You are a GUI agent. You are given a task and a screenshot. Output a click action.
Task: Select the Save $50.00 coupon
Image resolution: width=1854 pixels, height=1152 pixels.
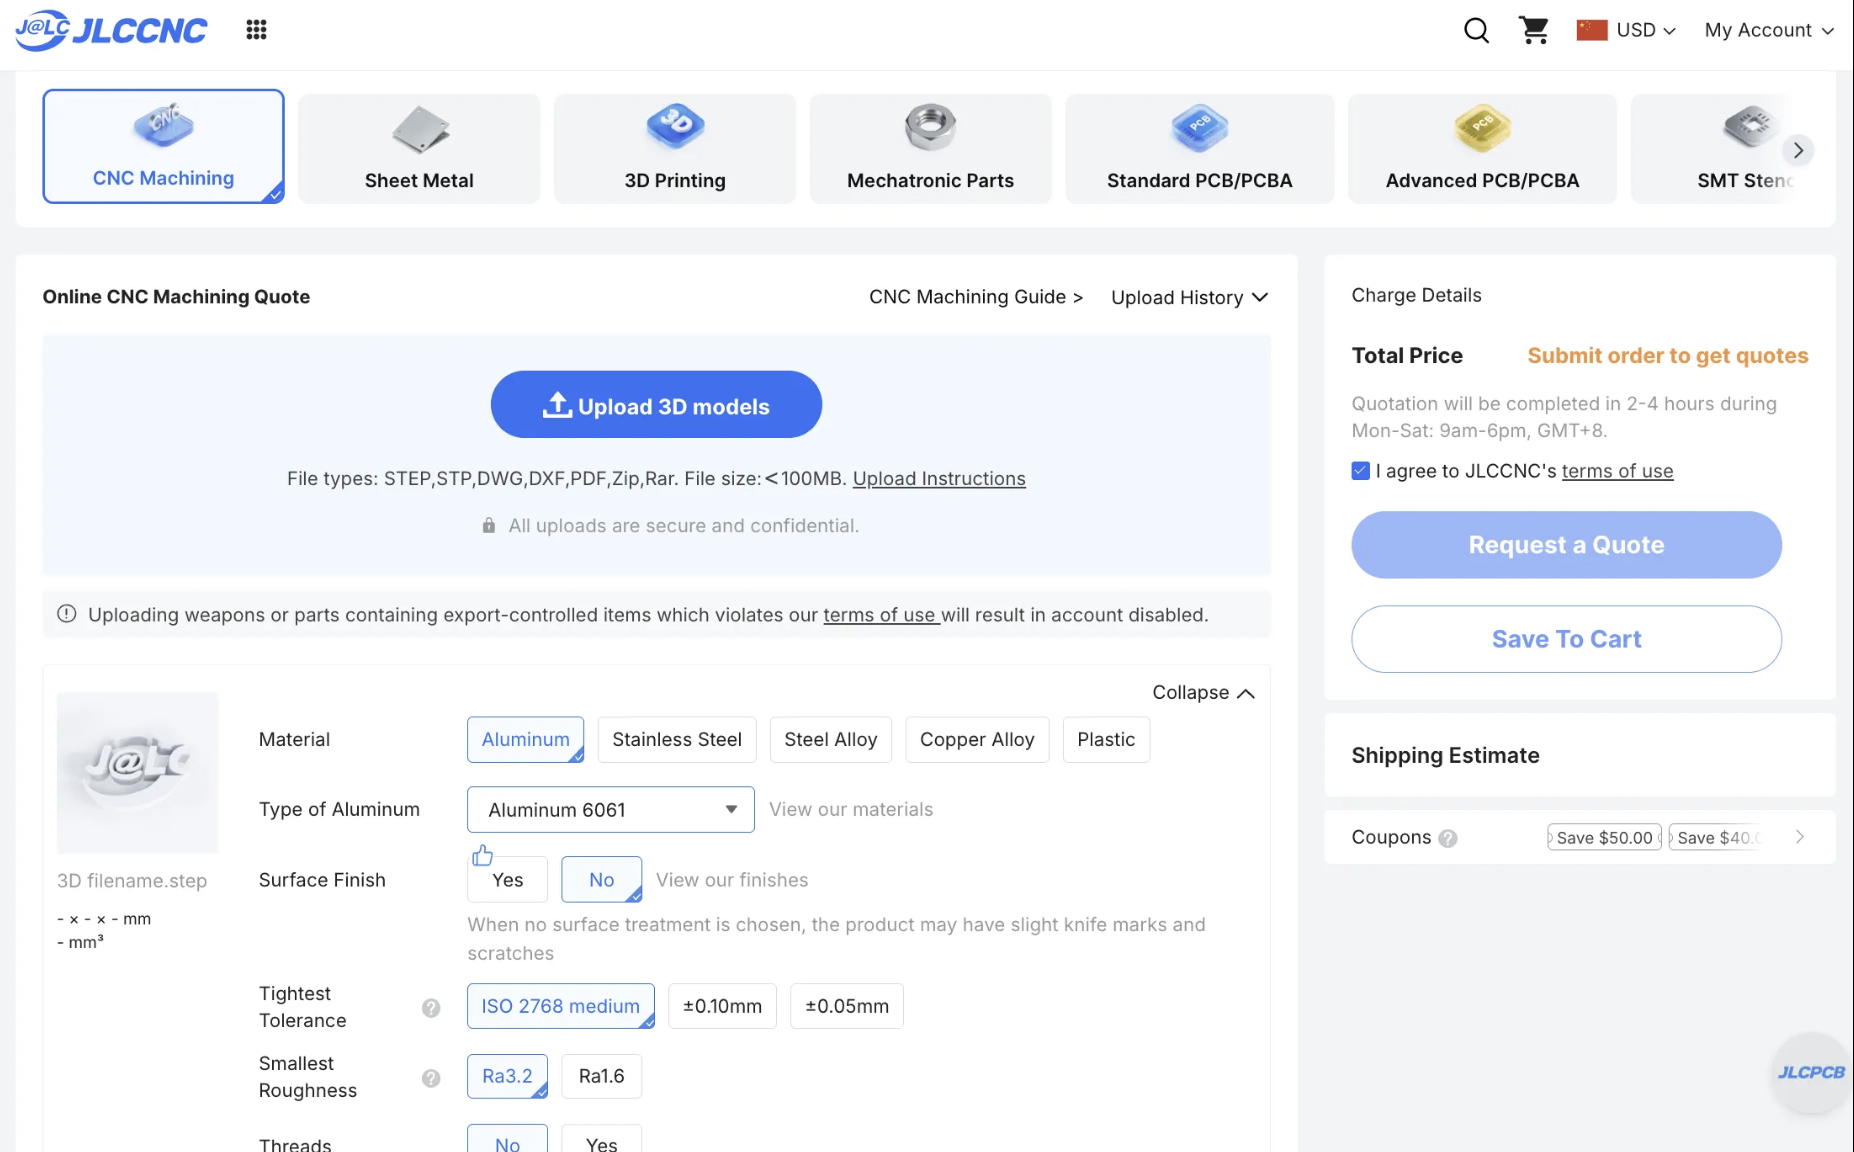(x=1604, y=837)
